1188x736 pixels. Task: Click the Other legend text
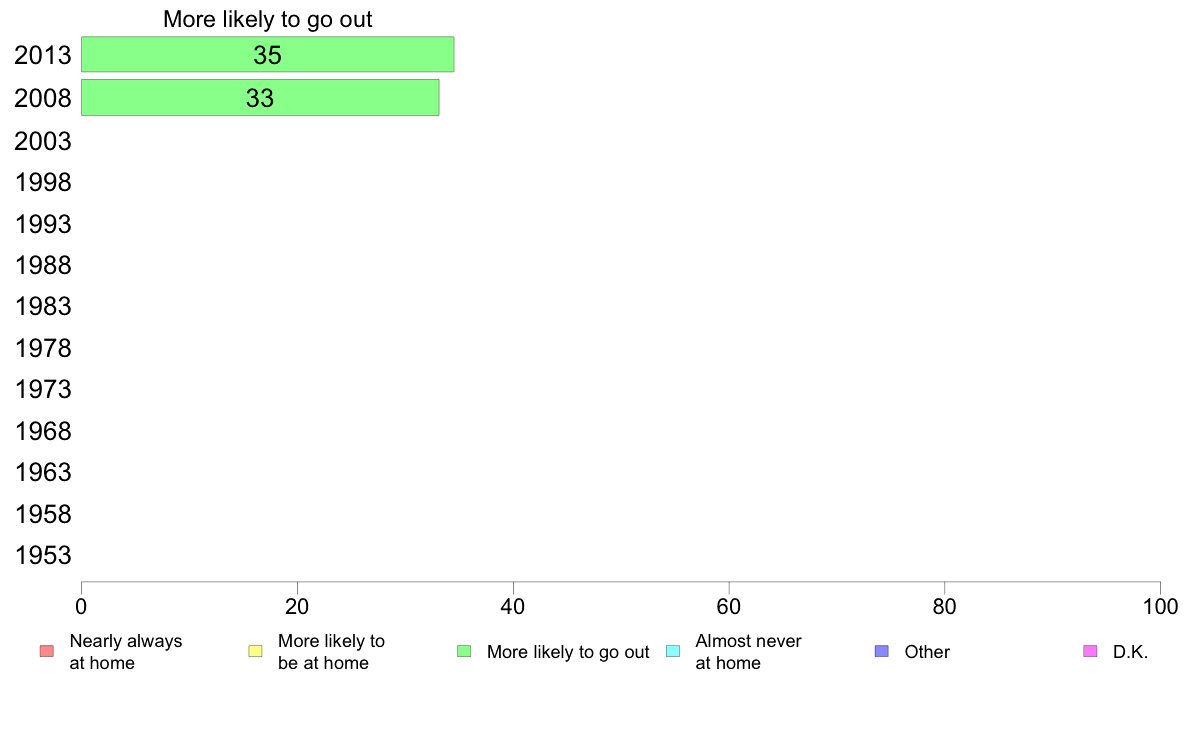coord(927,652)
